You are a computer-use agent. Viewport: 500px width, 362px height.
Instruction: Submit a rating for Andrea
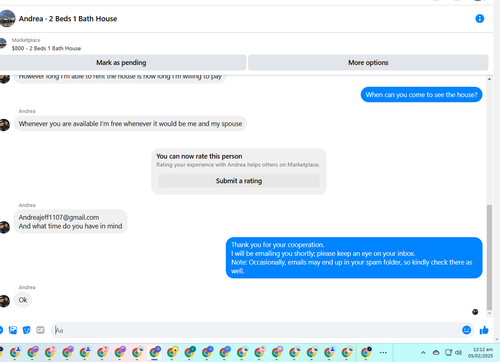239,181
